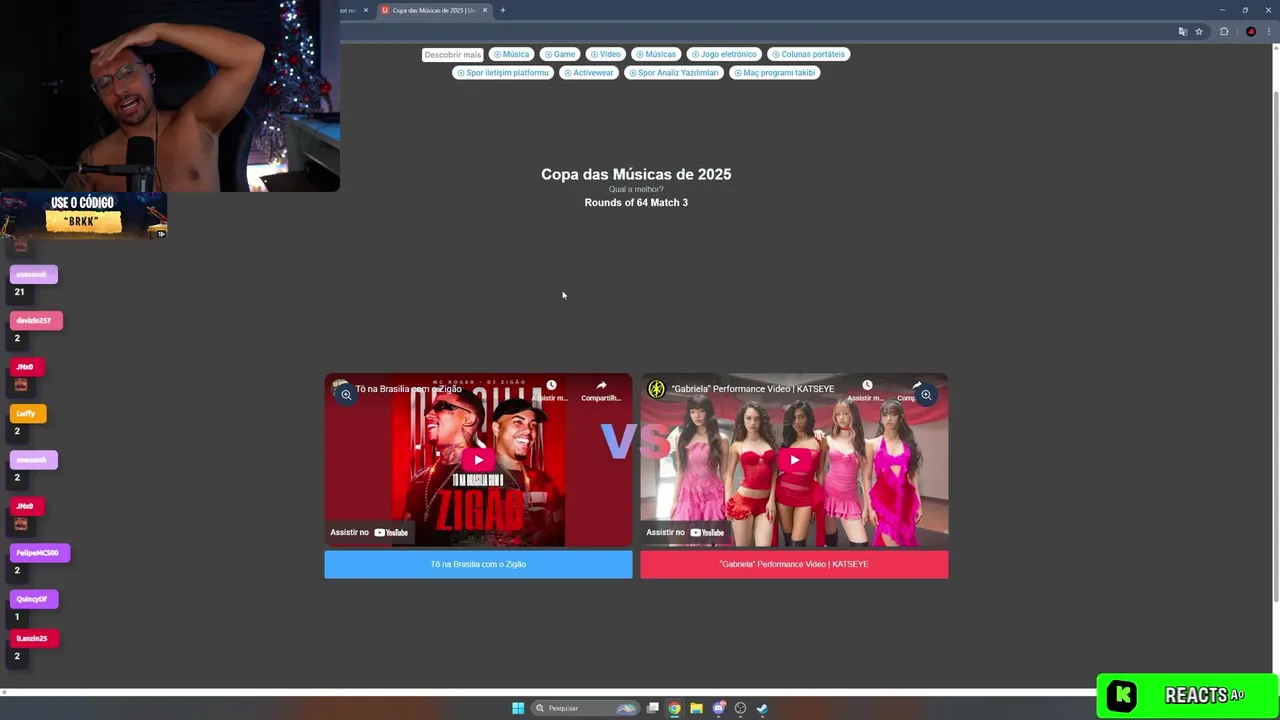Click the Descobrir mais label

452,55
